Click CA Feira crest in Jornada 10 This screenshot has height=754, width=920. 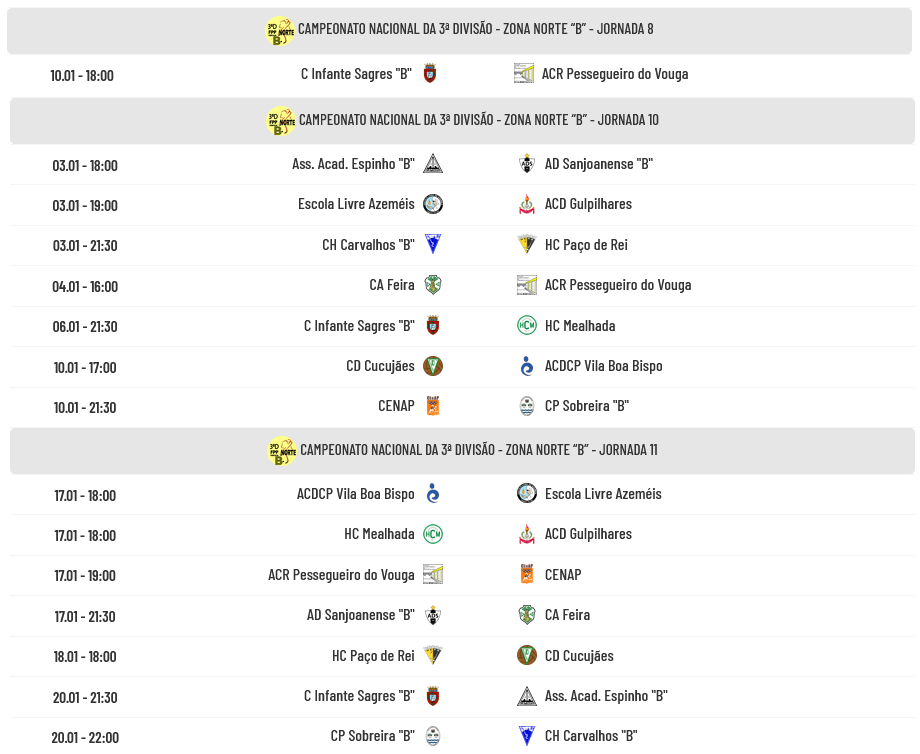(433, 285)
